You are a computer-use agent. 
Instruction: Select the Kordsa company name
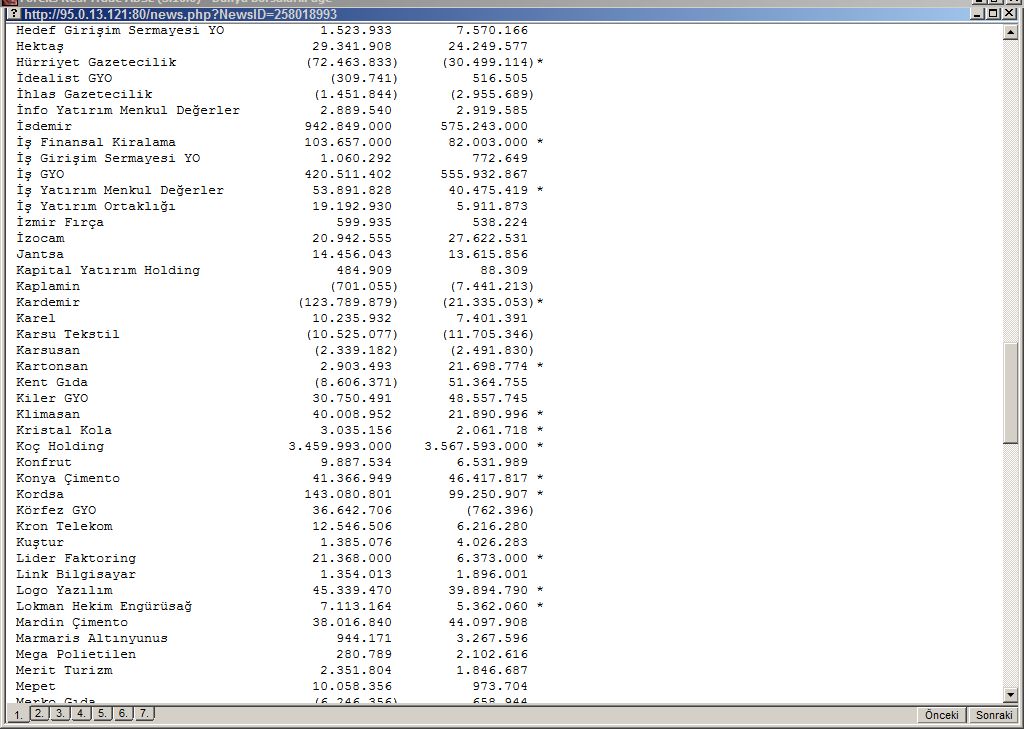coord(40,494)
